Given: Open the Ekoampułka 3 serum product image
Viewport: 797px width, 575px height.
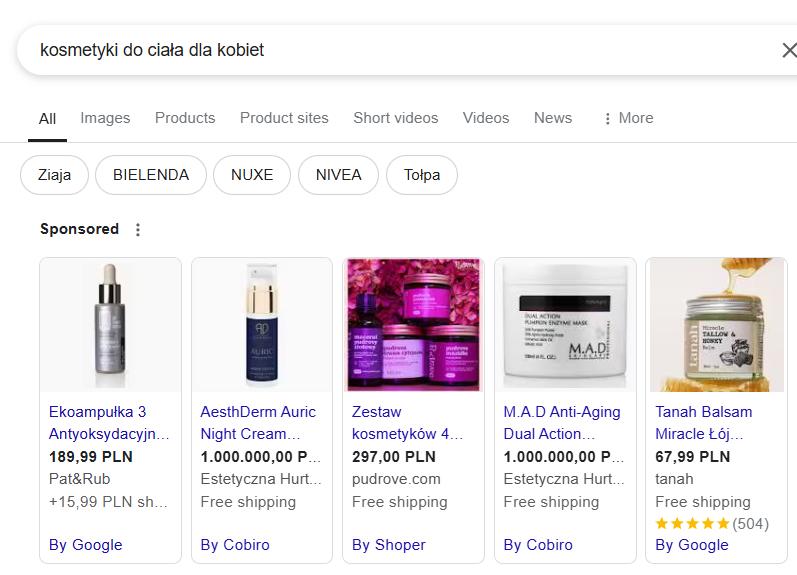Looking at the screenshot, I should [110, 325].
